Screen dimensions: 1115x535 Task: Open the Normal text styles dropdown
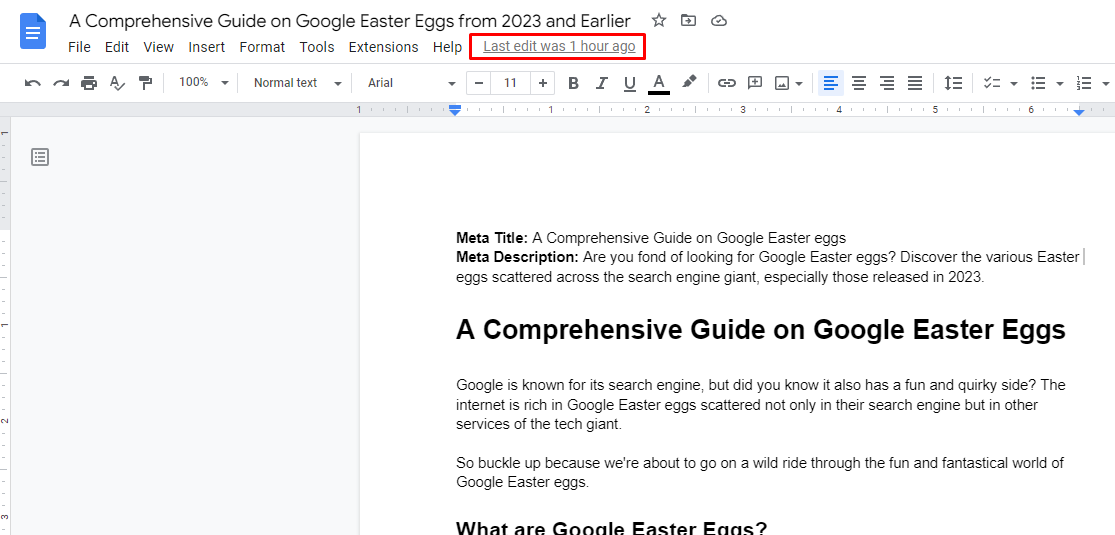pos(297,83)
